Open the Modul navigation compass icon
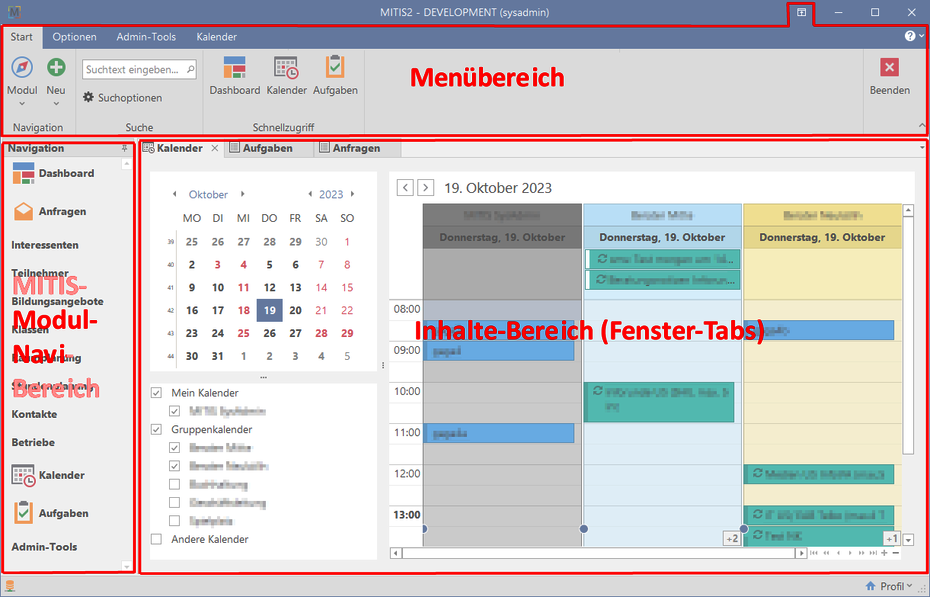This screenshot has width=930, height=597. click(x=21, y=69)
